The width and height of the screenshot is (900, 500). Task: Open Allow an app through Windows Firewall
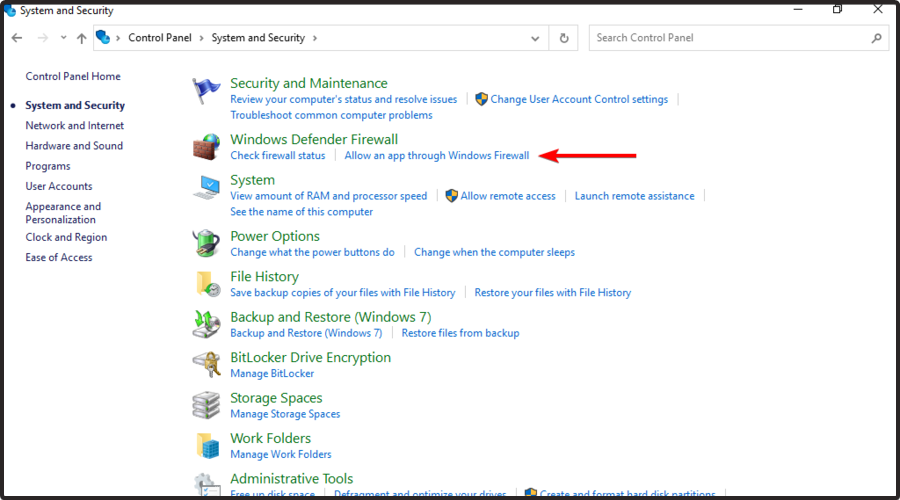point(437,156)
